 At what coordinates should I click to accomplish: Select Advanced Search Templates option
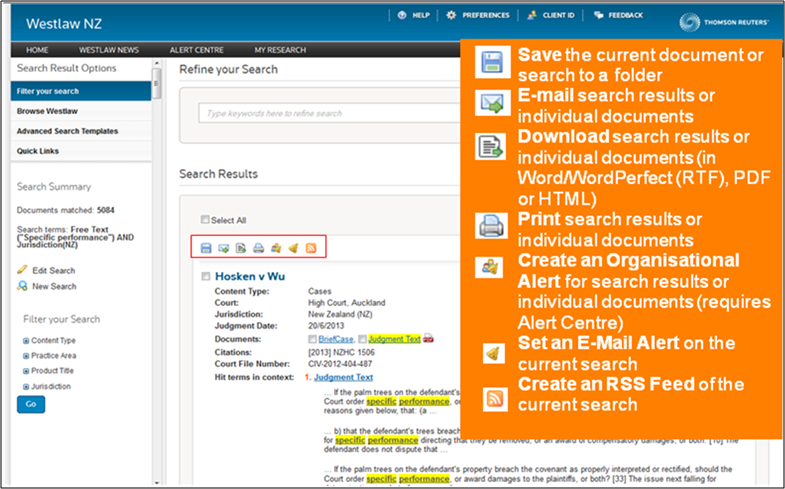click(x=81, y=131)
